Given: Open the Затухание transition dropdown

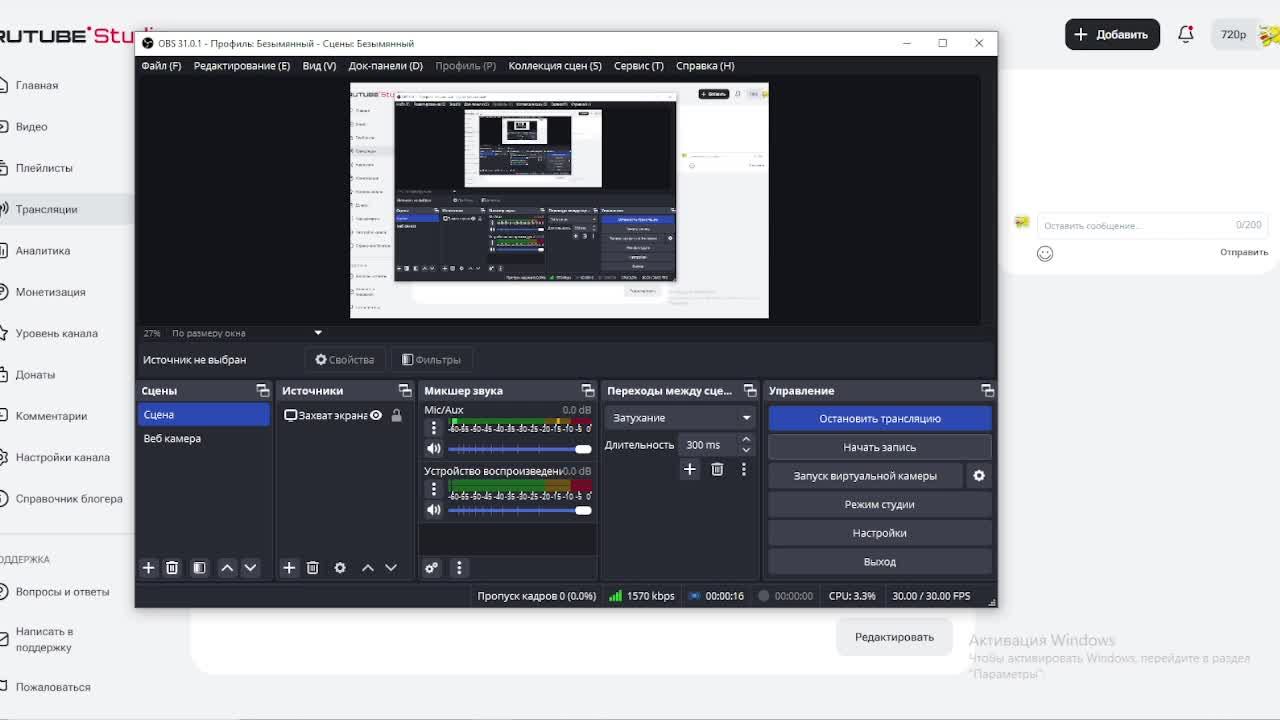Looking at the screenshot, I should point(679,418).
